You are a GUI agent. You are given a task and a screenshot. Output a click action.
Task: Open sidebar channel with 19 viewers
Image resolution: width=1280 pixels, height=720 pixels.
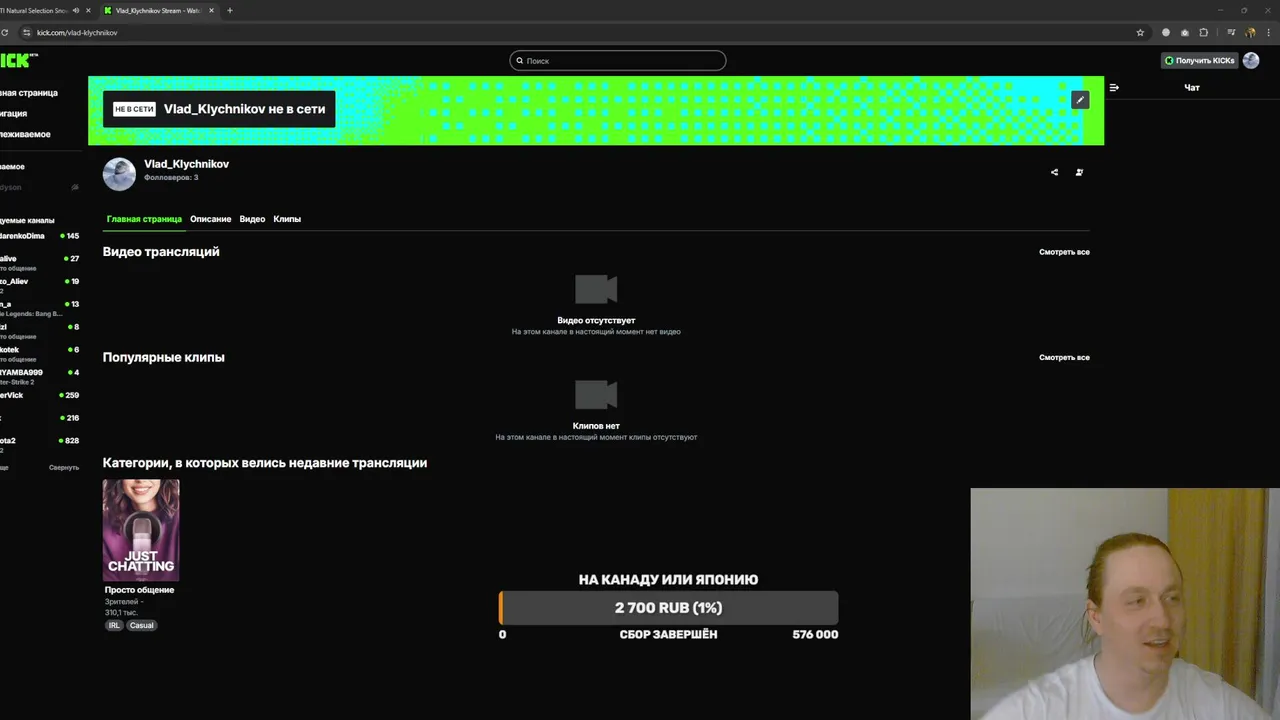tap(40, 285)
